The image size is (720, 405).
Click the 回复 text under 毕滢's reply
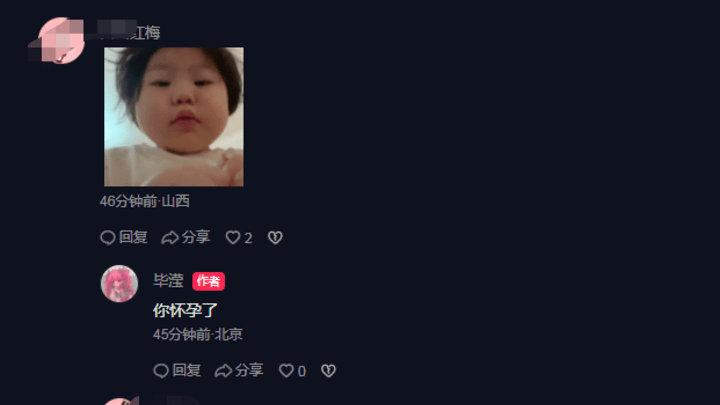186,370
